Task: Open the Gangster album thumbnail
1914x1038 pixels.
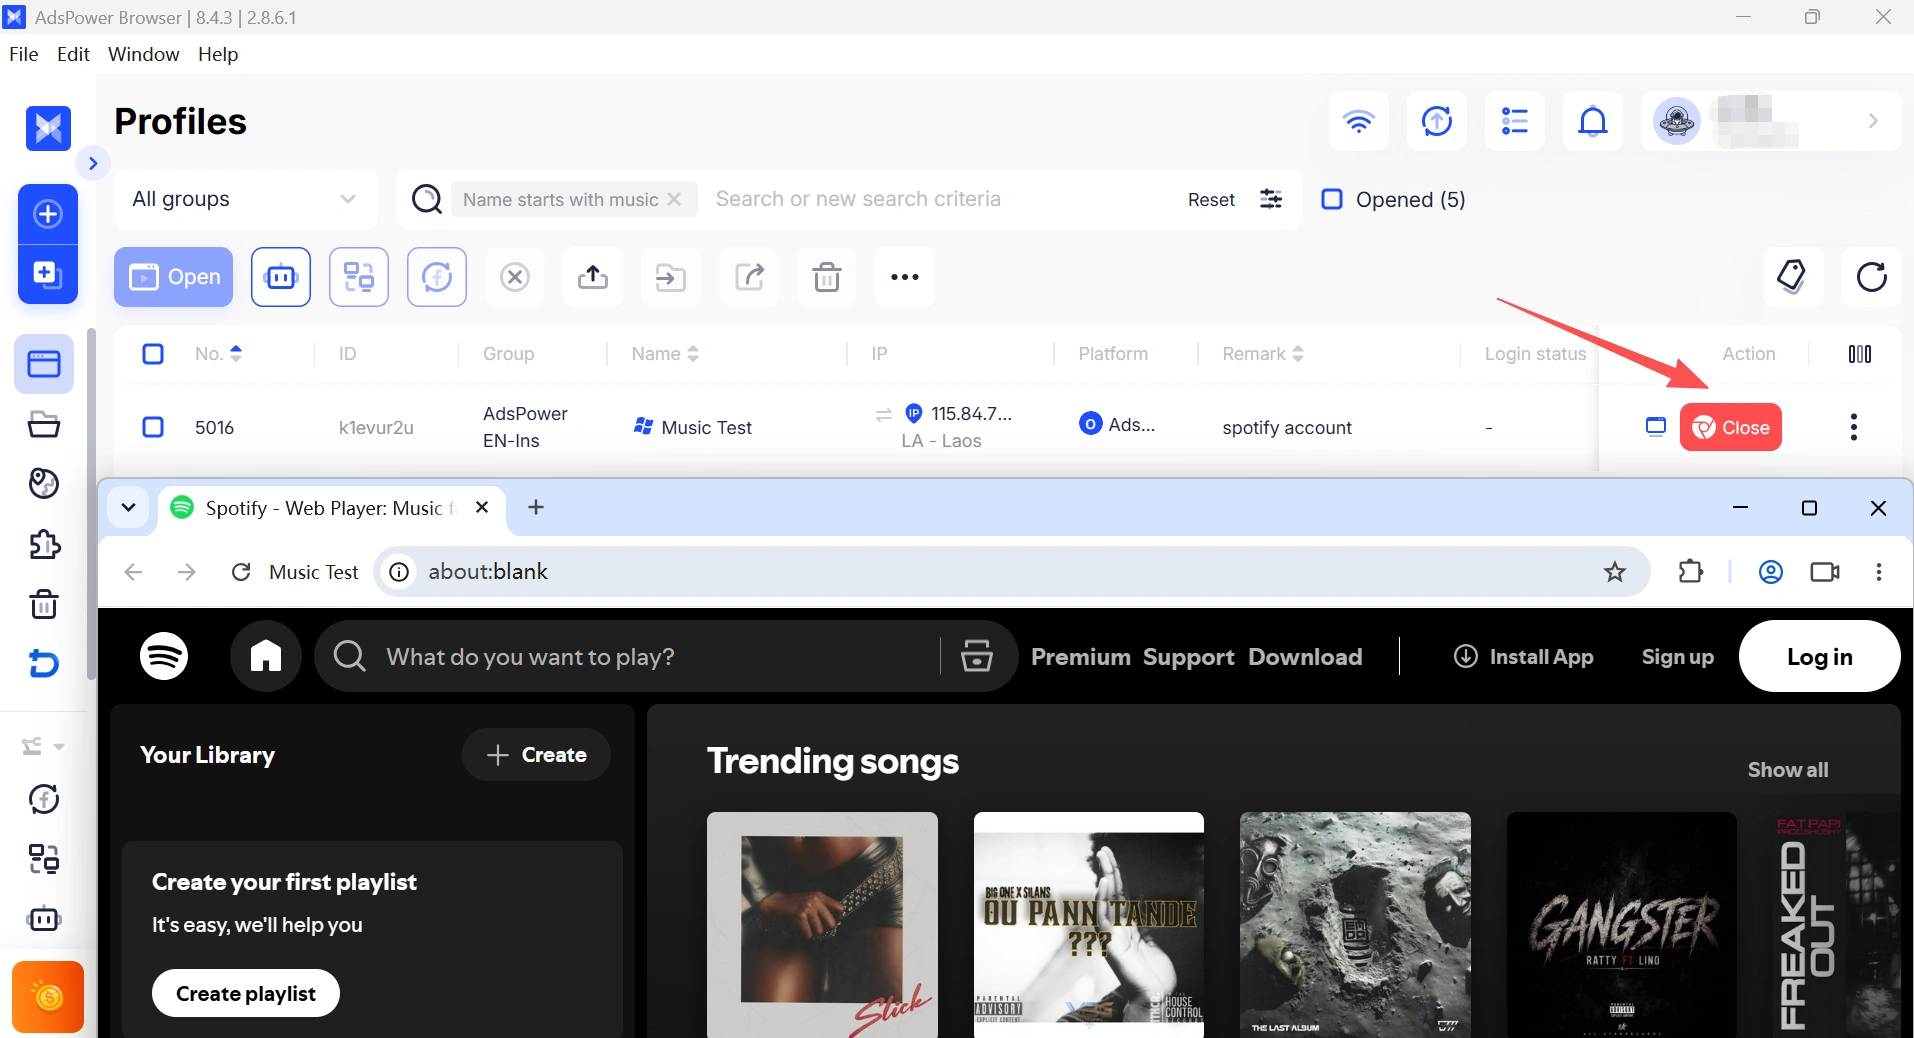Action: pos(1622,925)
